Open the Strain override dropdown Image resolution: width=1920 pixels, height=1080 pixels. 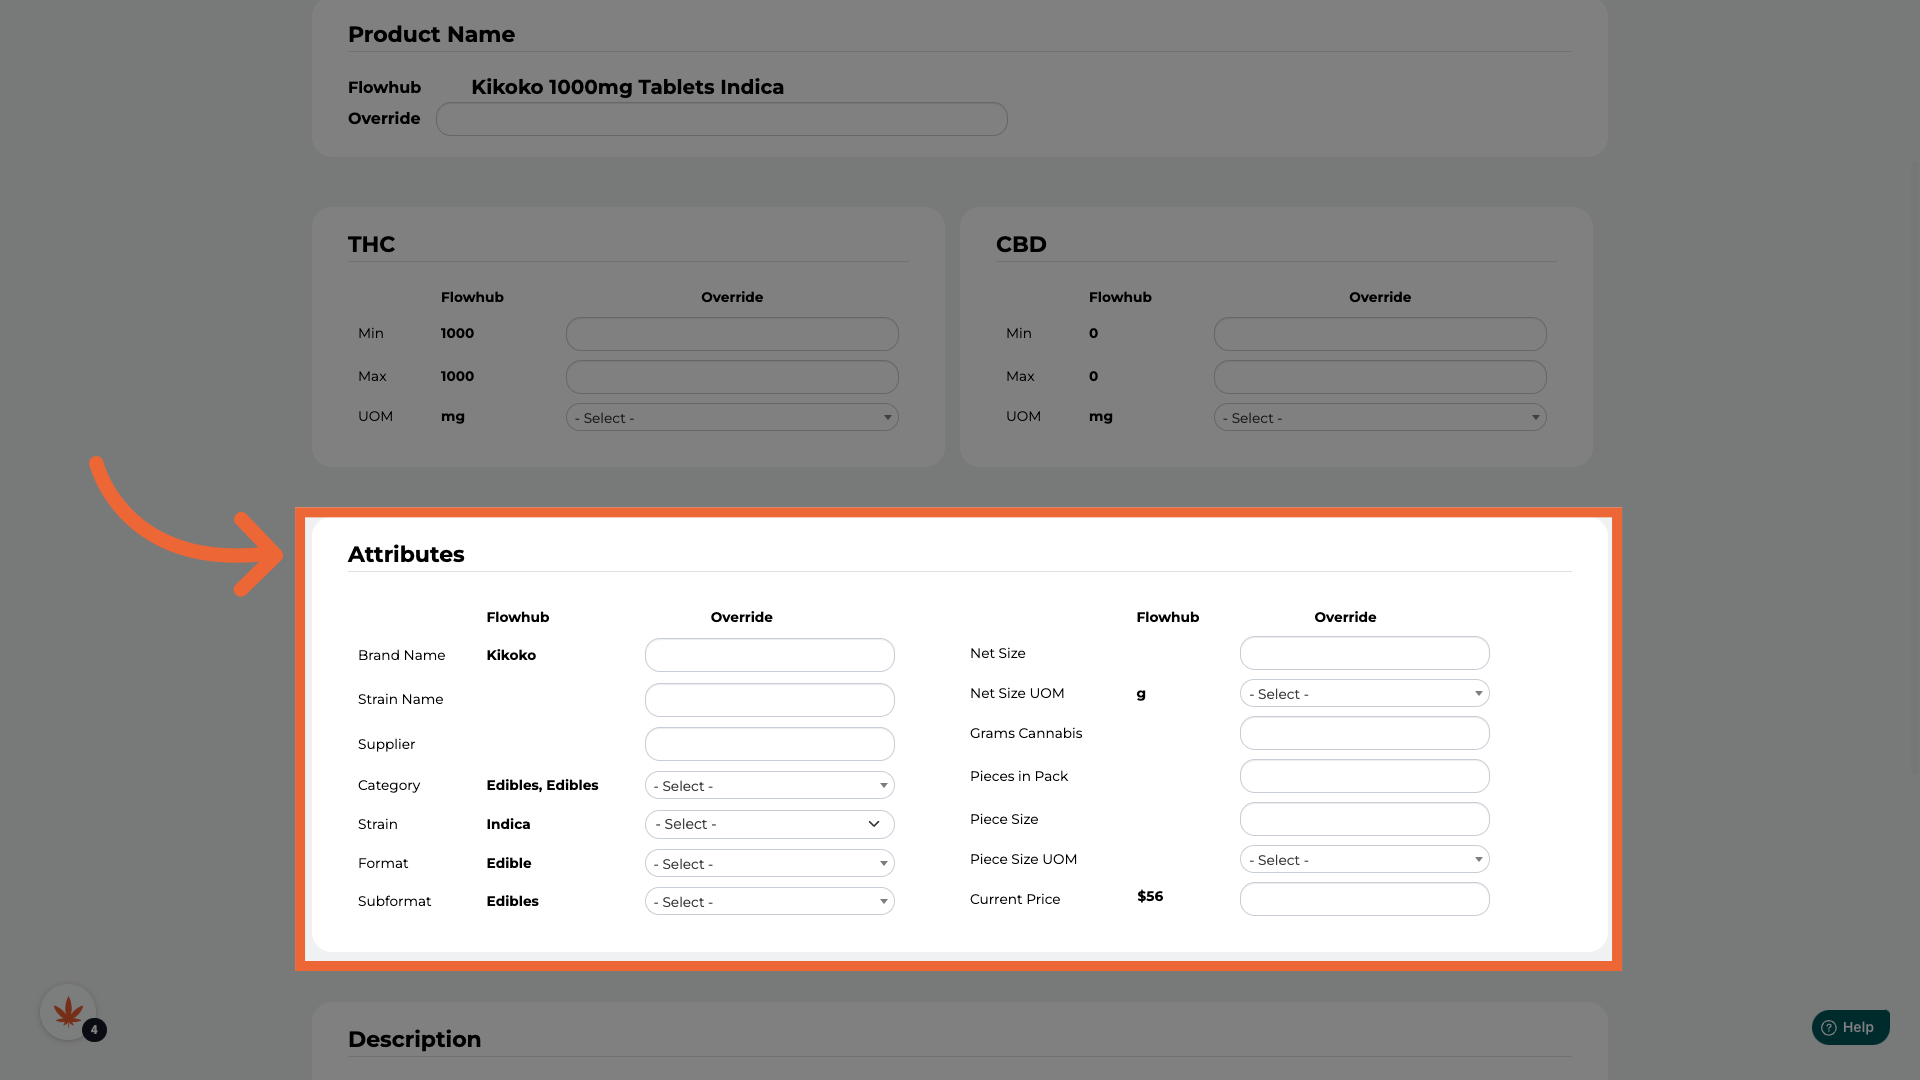pyautogui.click(x=769, y=824)
